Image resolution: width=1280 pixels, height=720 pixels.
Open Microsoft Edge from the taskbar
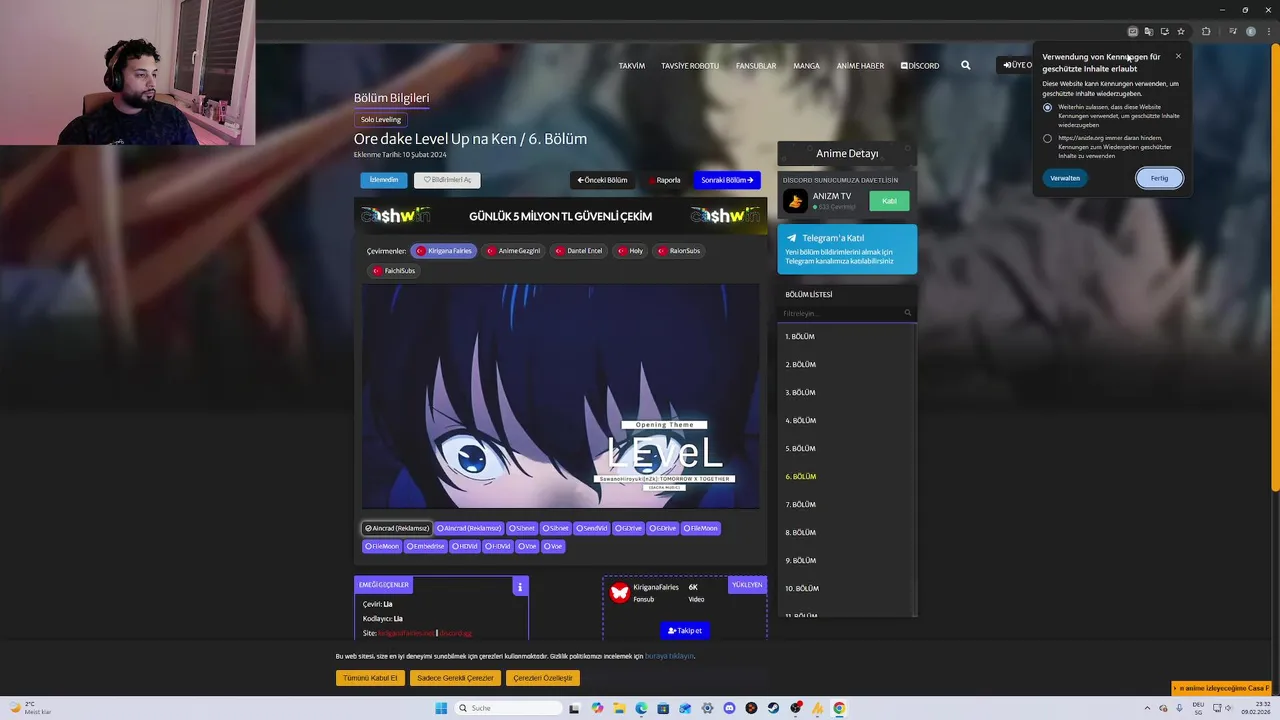[641, 708]
